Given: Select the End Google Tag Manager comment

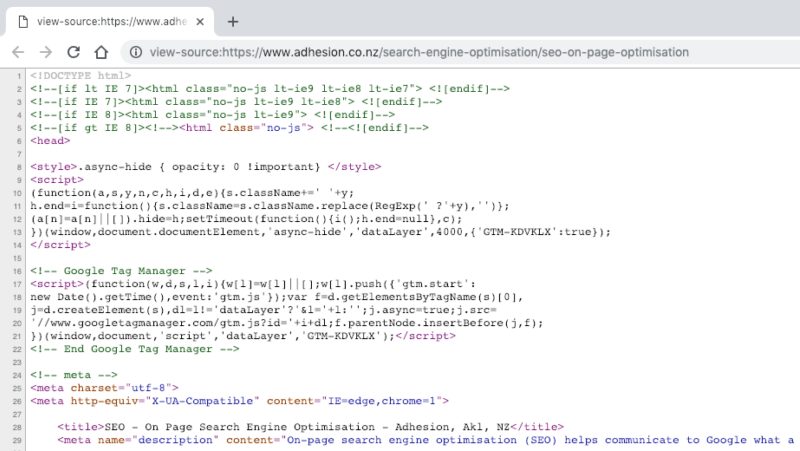Looking at the screenshot, I should click(135, 349).
